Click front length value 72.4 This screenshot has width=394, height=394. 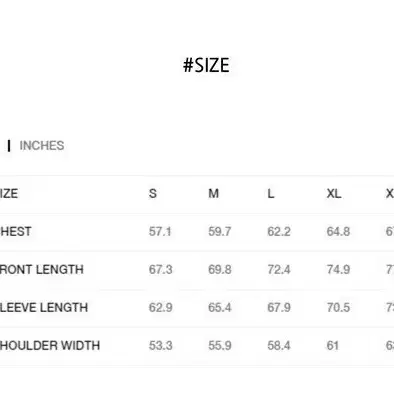pos(279,269)
